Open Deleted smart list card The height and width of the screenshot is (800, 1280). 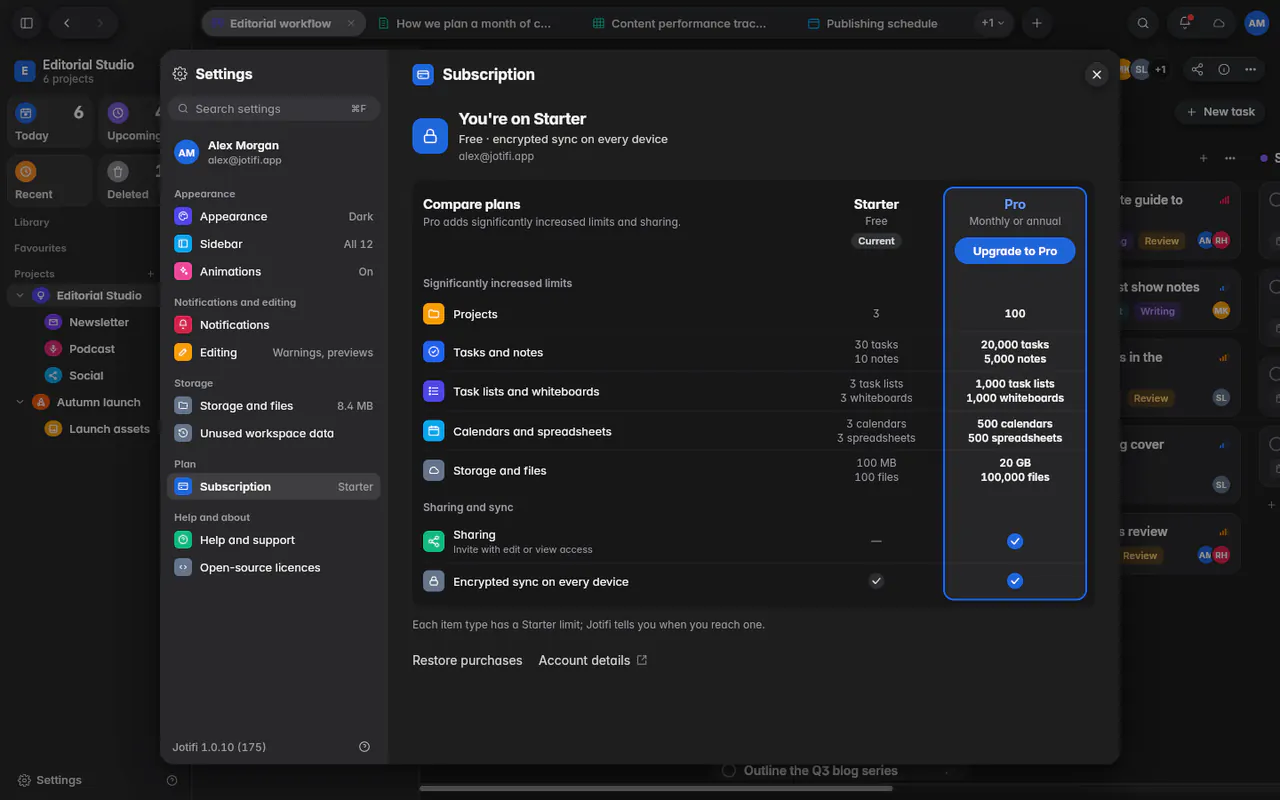point(131,180)
